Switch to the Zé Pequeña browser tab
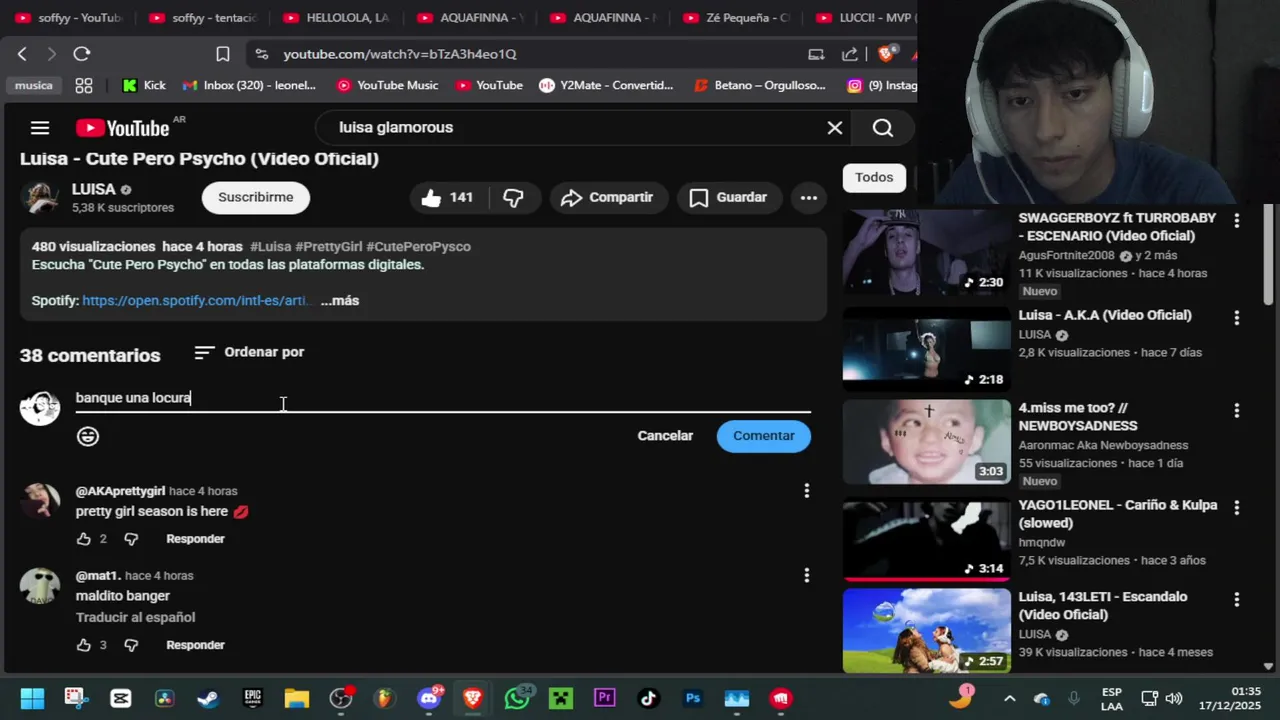Screen dimensions: 1280x720 tap(737, 18)
